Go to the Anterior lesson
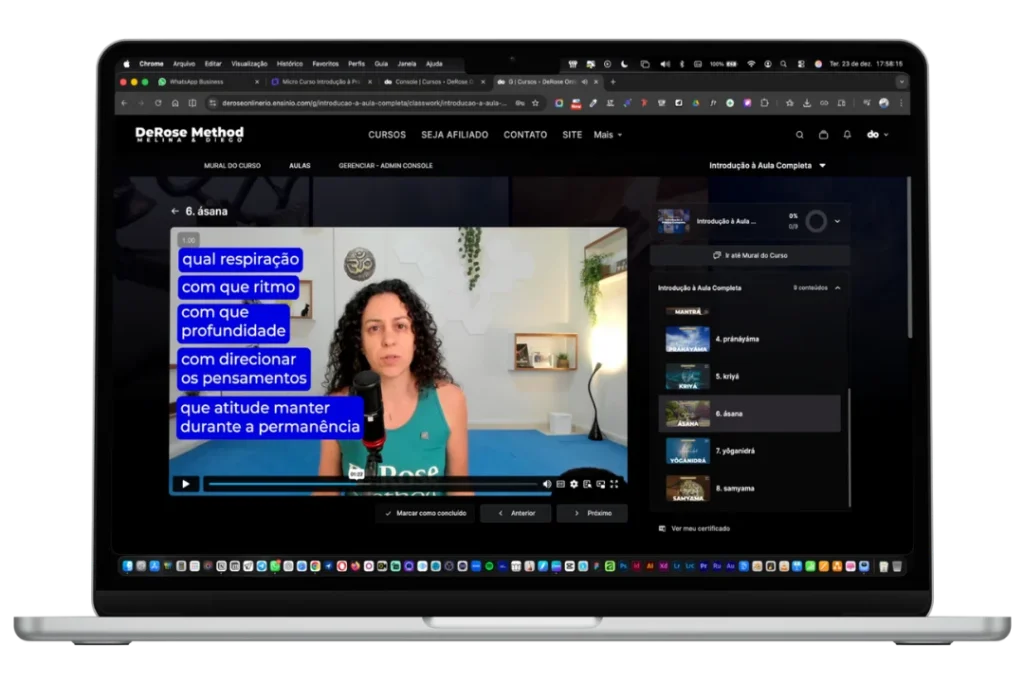This screenshot has height=683, width=1024. 516,513
